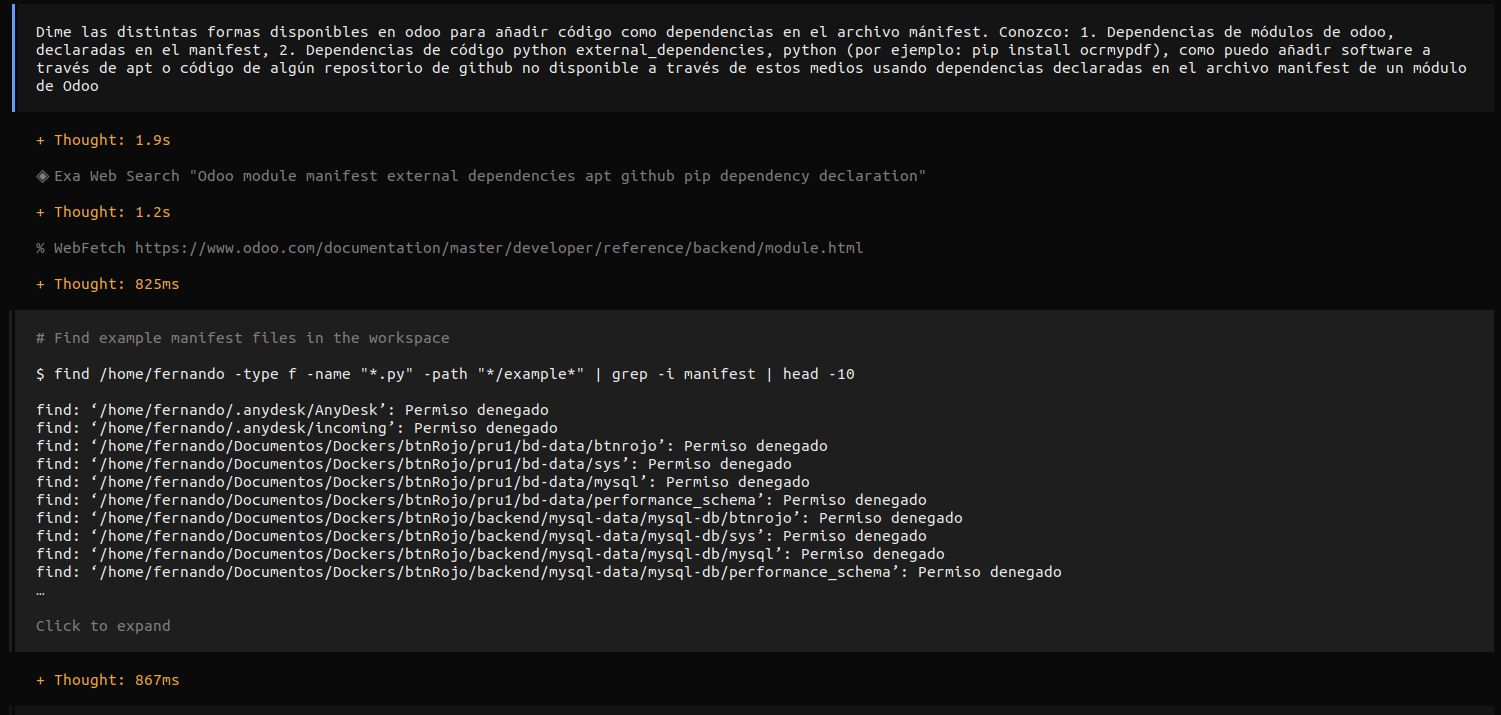Select the 'mysql-data/mysql-db/sys' error line

pyautogui.click(x=481, y=536)
